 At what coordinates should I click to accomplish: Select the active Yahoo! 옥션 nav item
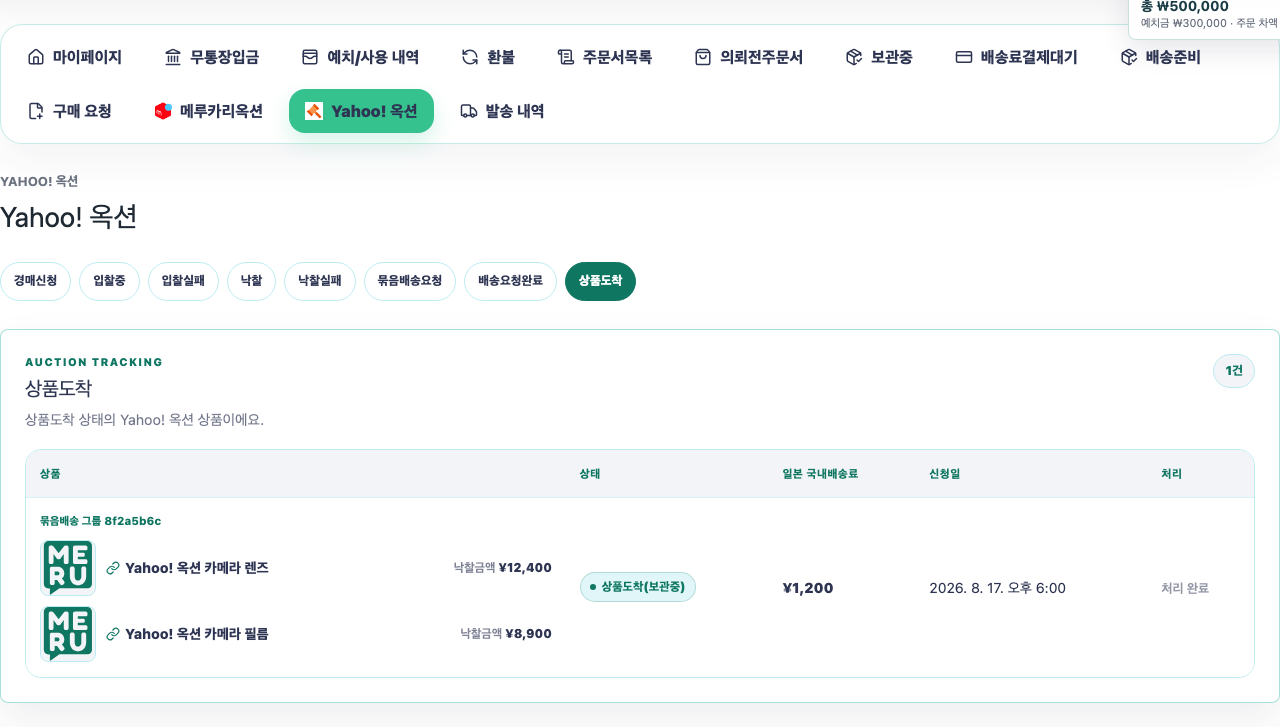(x=361, y=111)
